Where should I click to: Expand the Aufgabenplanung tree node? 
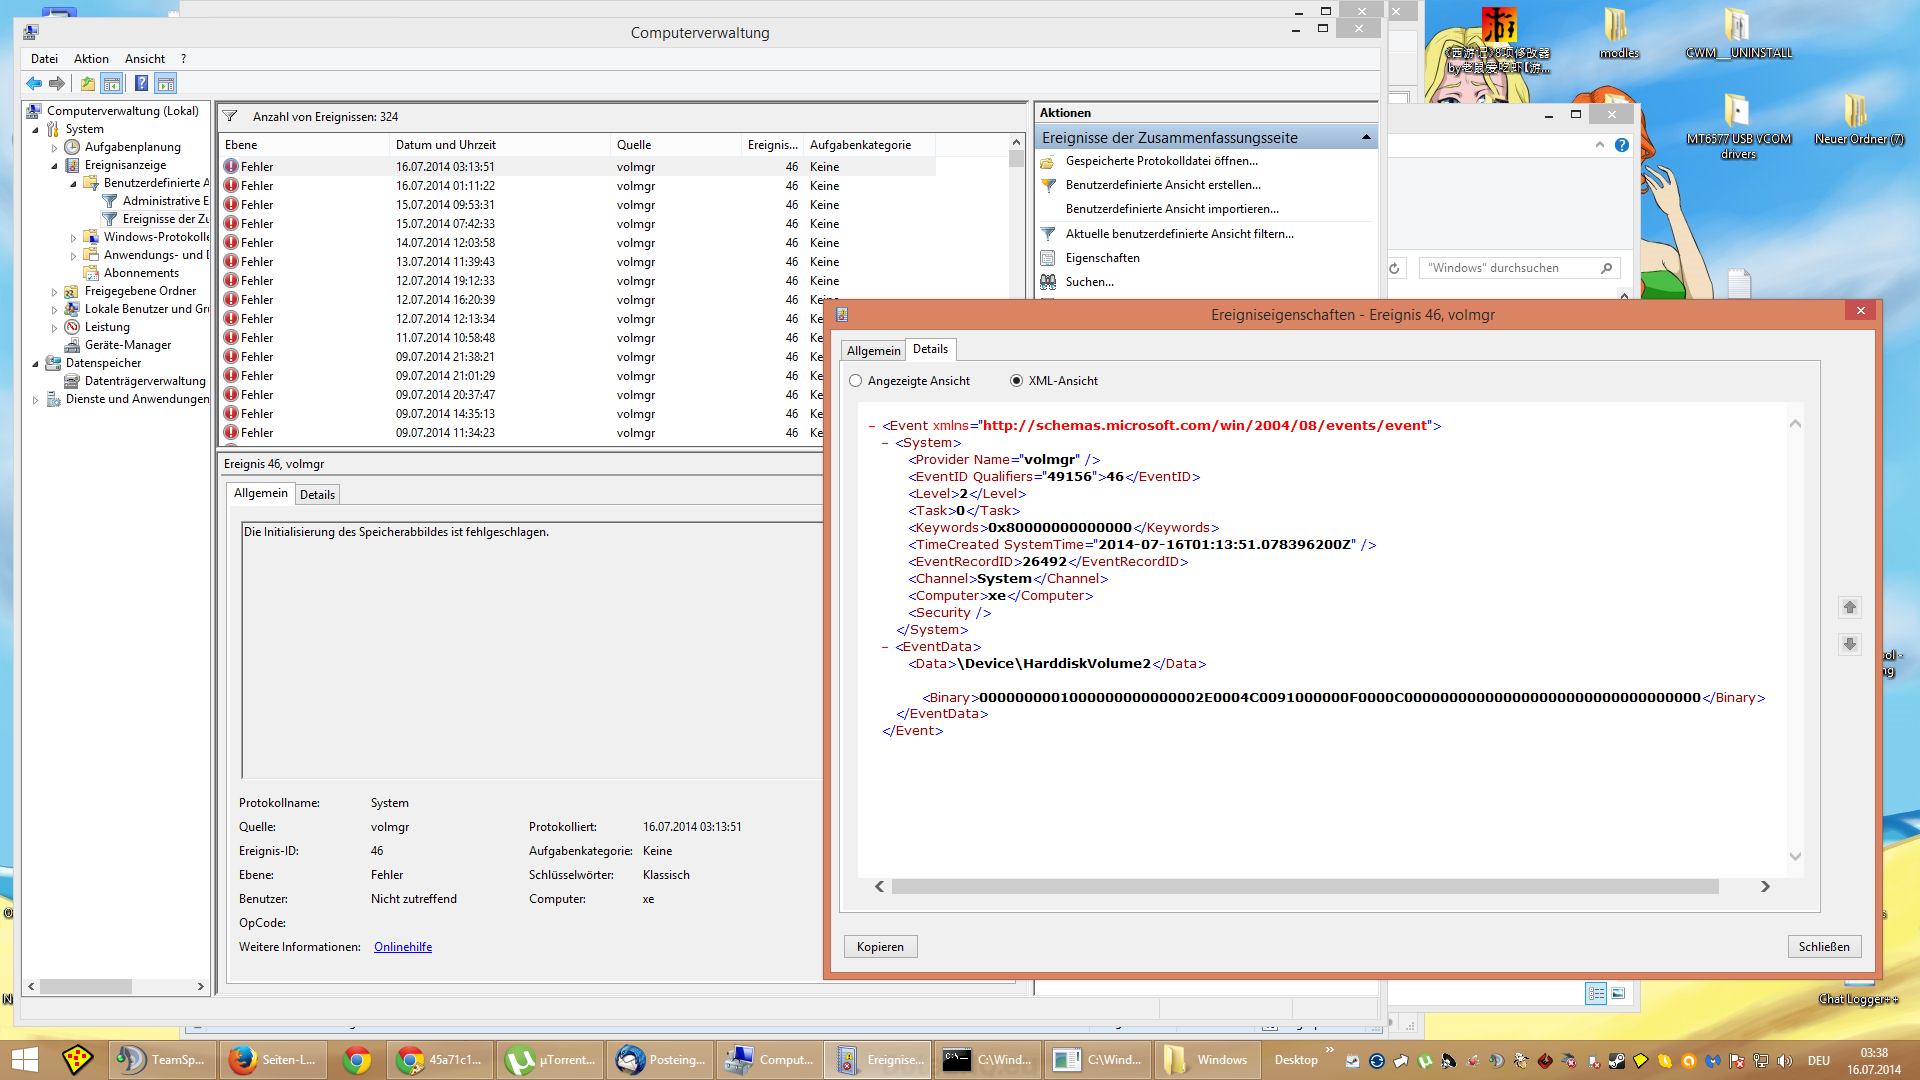55,148
